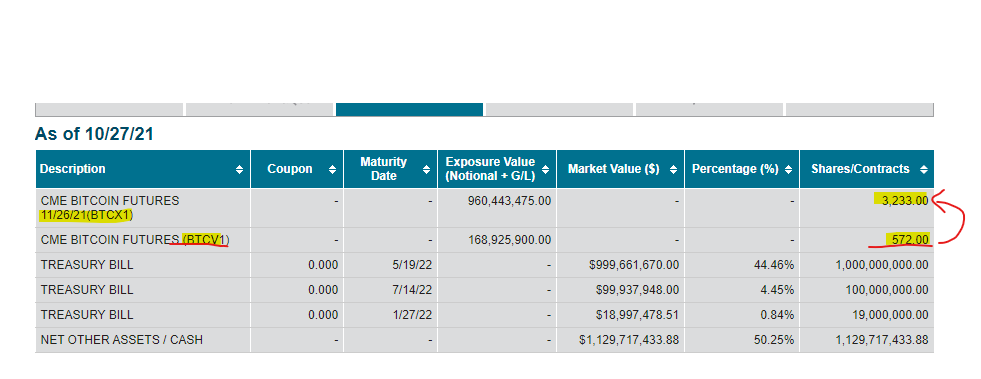Sort table by Description column arrows
Viewport: 981px width, 379px height.
[x=239, y=169]
